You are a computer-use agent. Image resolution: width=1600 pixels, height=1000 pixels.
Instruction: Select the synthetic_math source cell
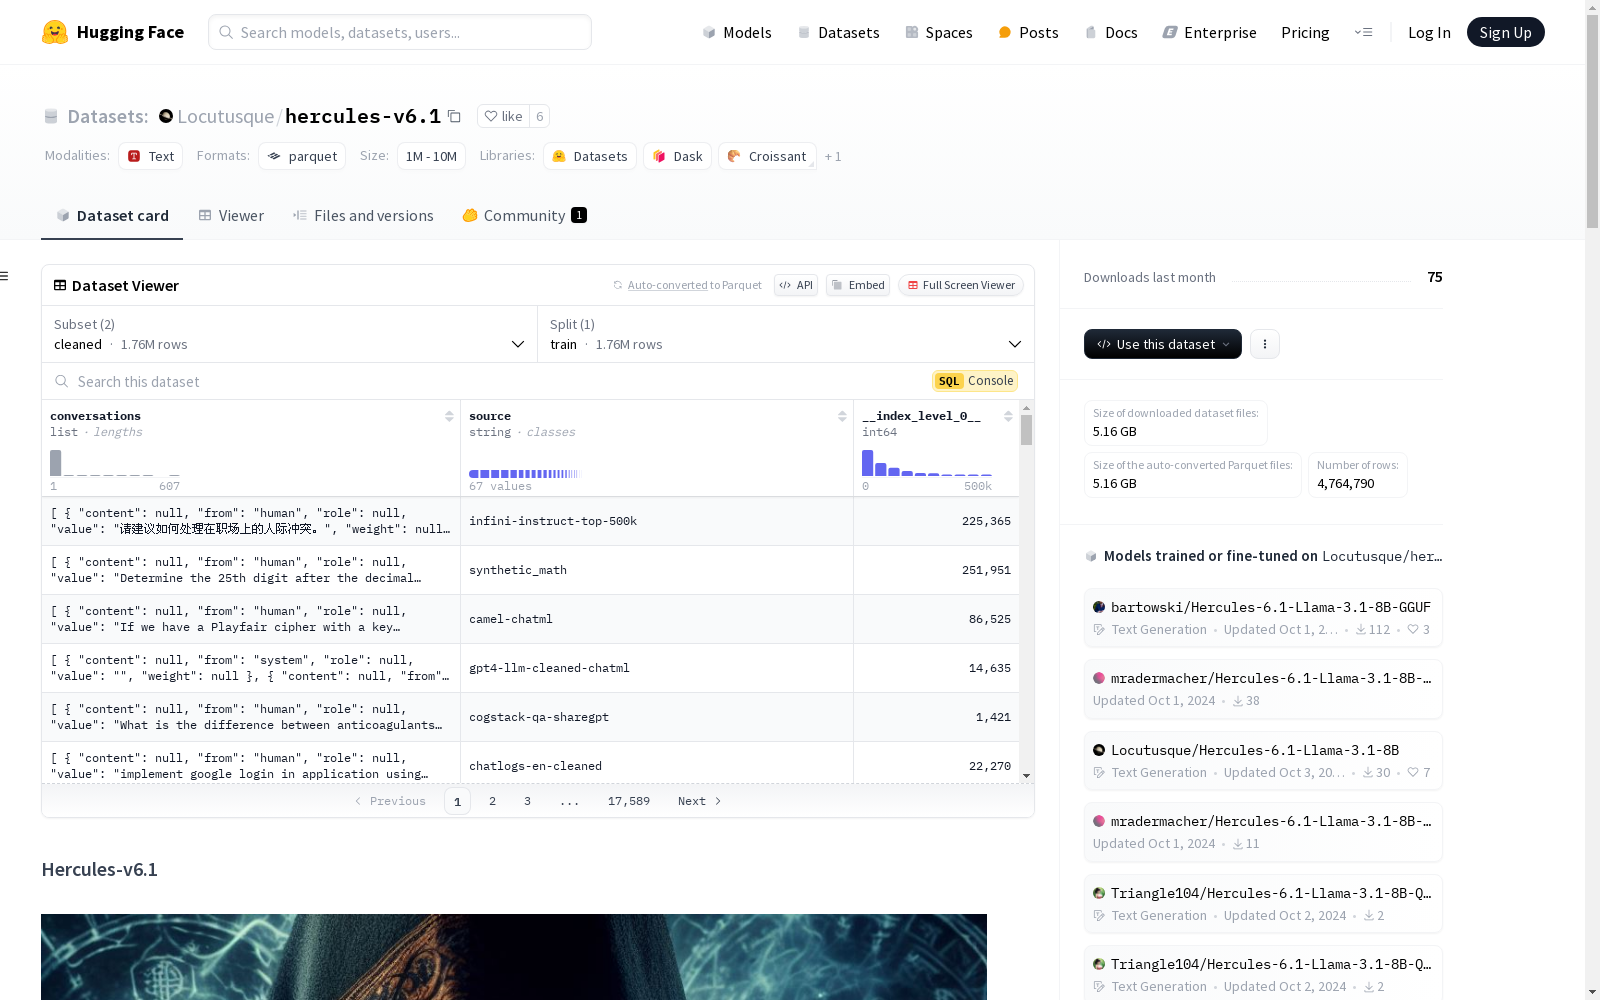coord(657,570)
